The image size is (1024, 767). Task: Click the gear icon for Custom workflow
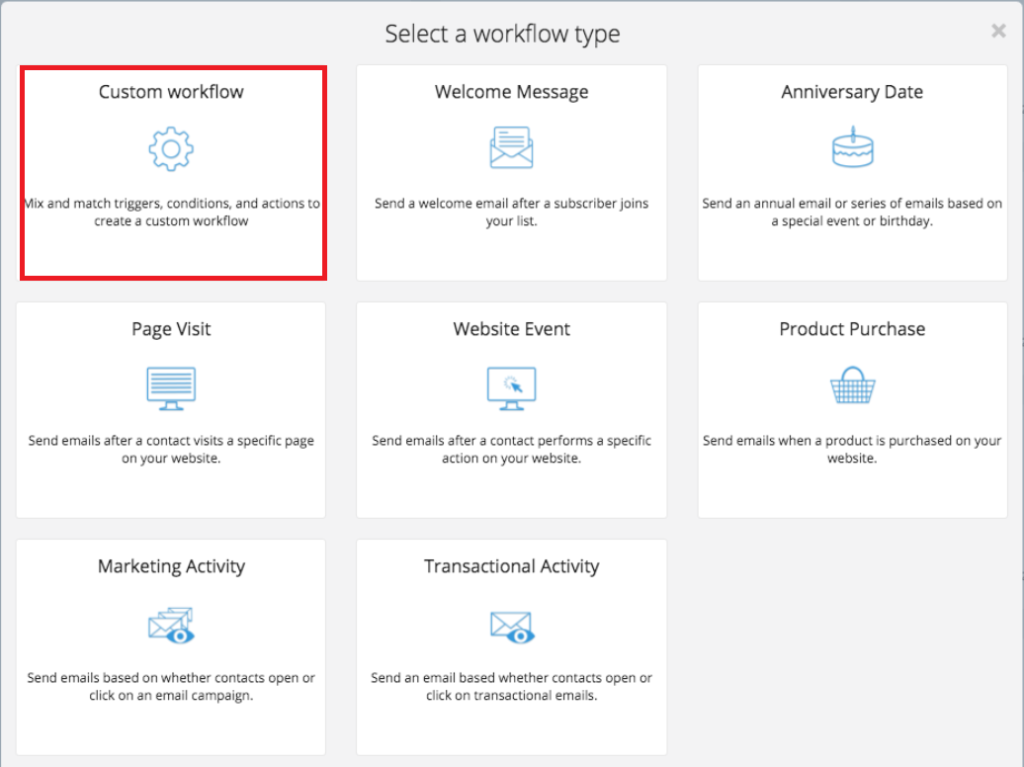click(171, 149)
